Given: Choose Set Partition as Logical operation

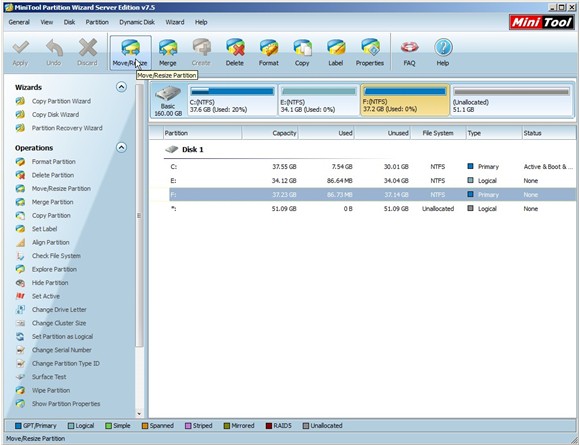Looking at the screenshot, I should click(62, 337).
